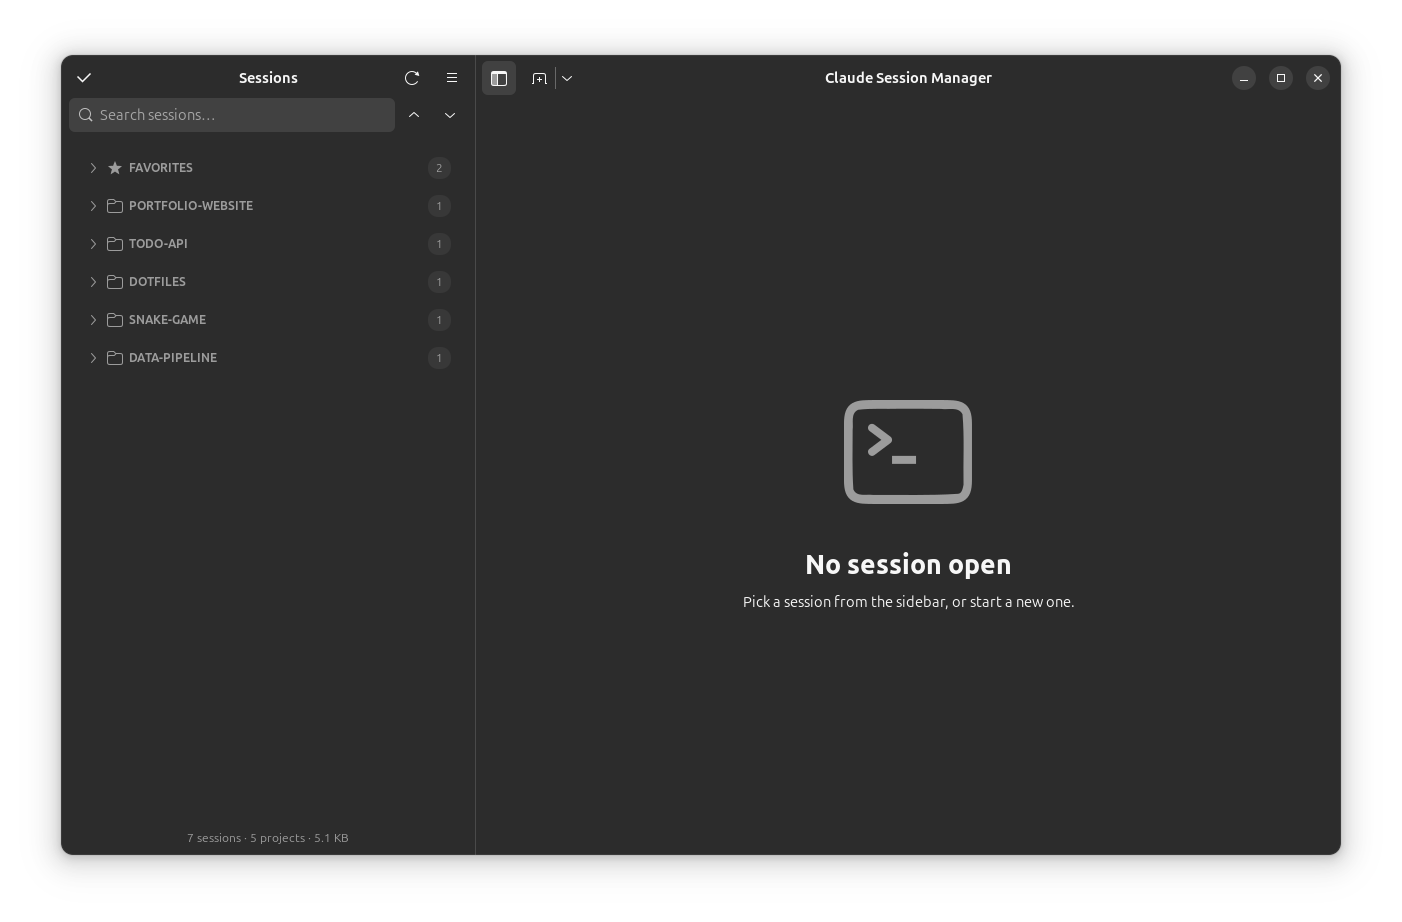
Task: Click the FAVORITES count badge
Action: click(439, 168)
